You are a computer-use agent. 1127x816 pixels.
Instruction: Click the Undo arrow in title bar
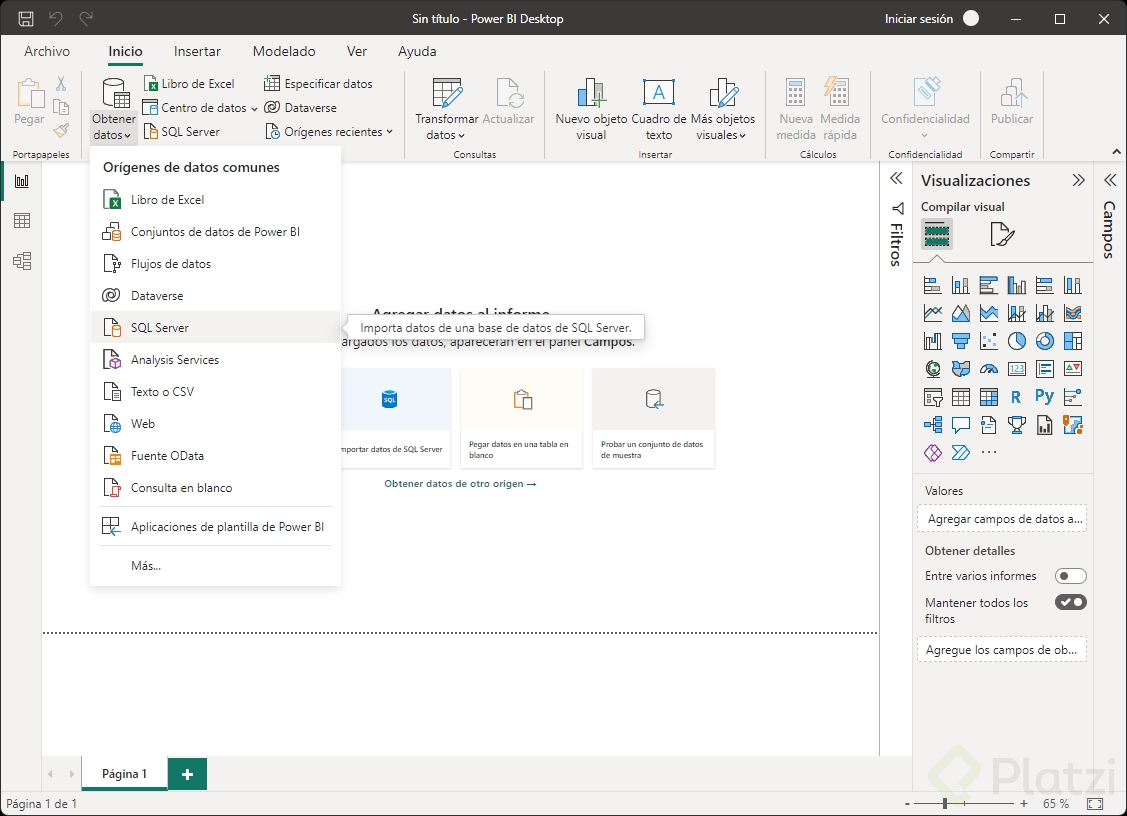tap(56, 19)
